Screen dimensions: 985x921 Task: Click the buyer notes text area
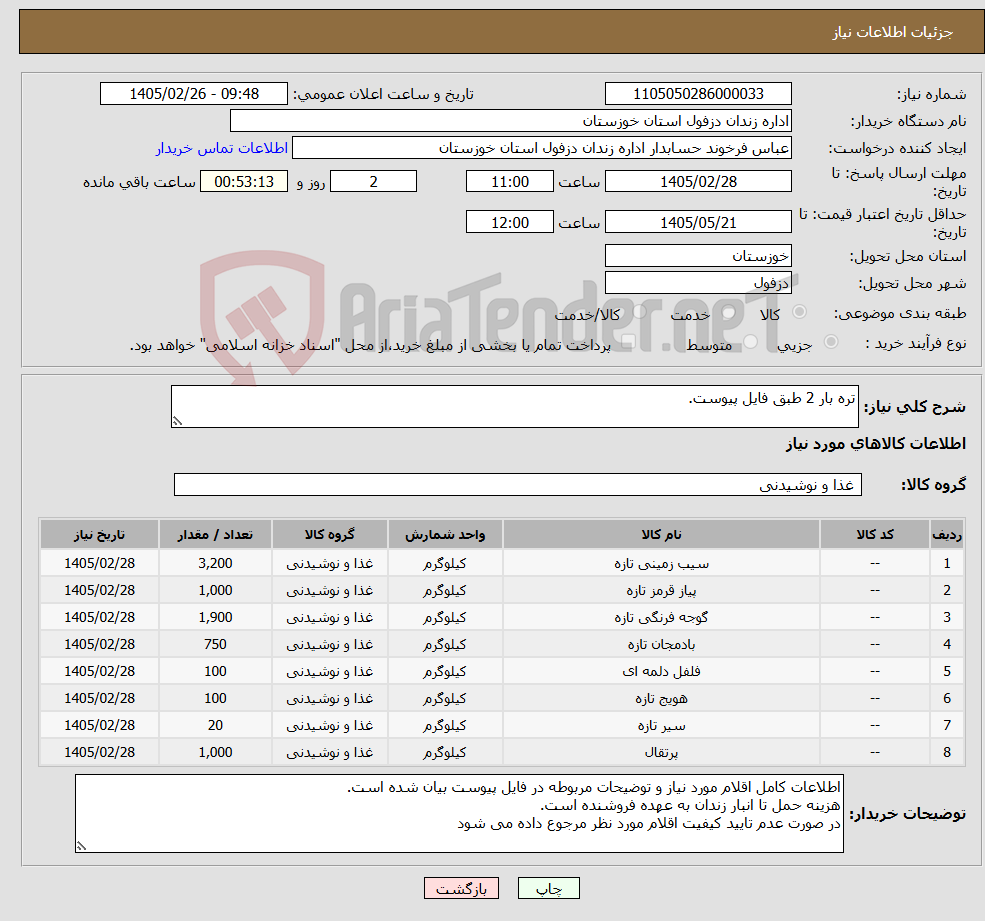[x=459, y=814]
